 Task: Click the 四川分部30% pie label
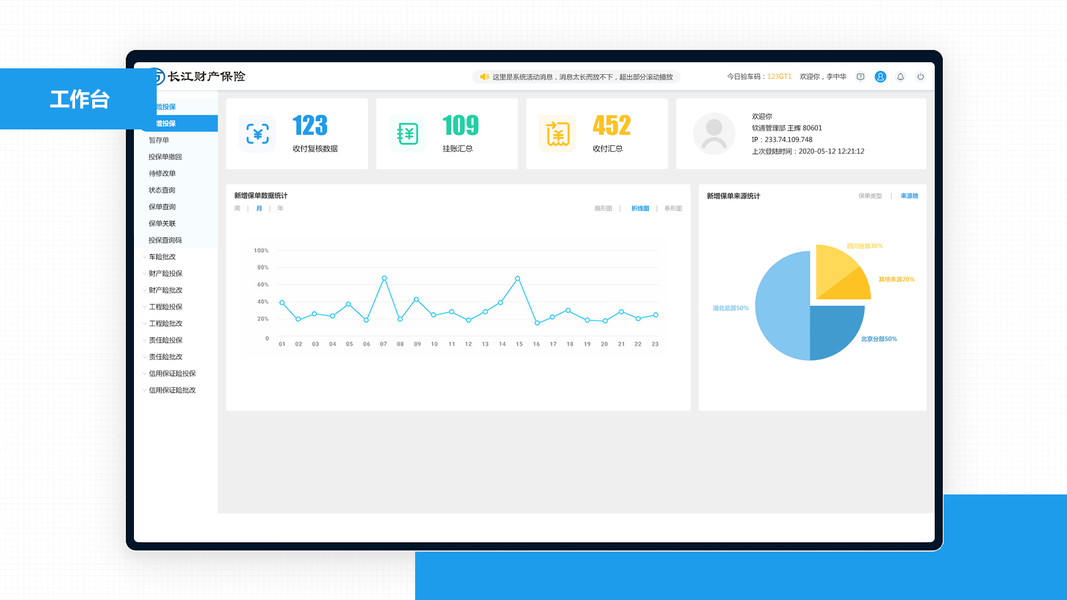(864, 246)
